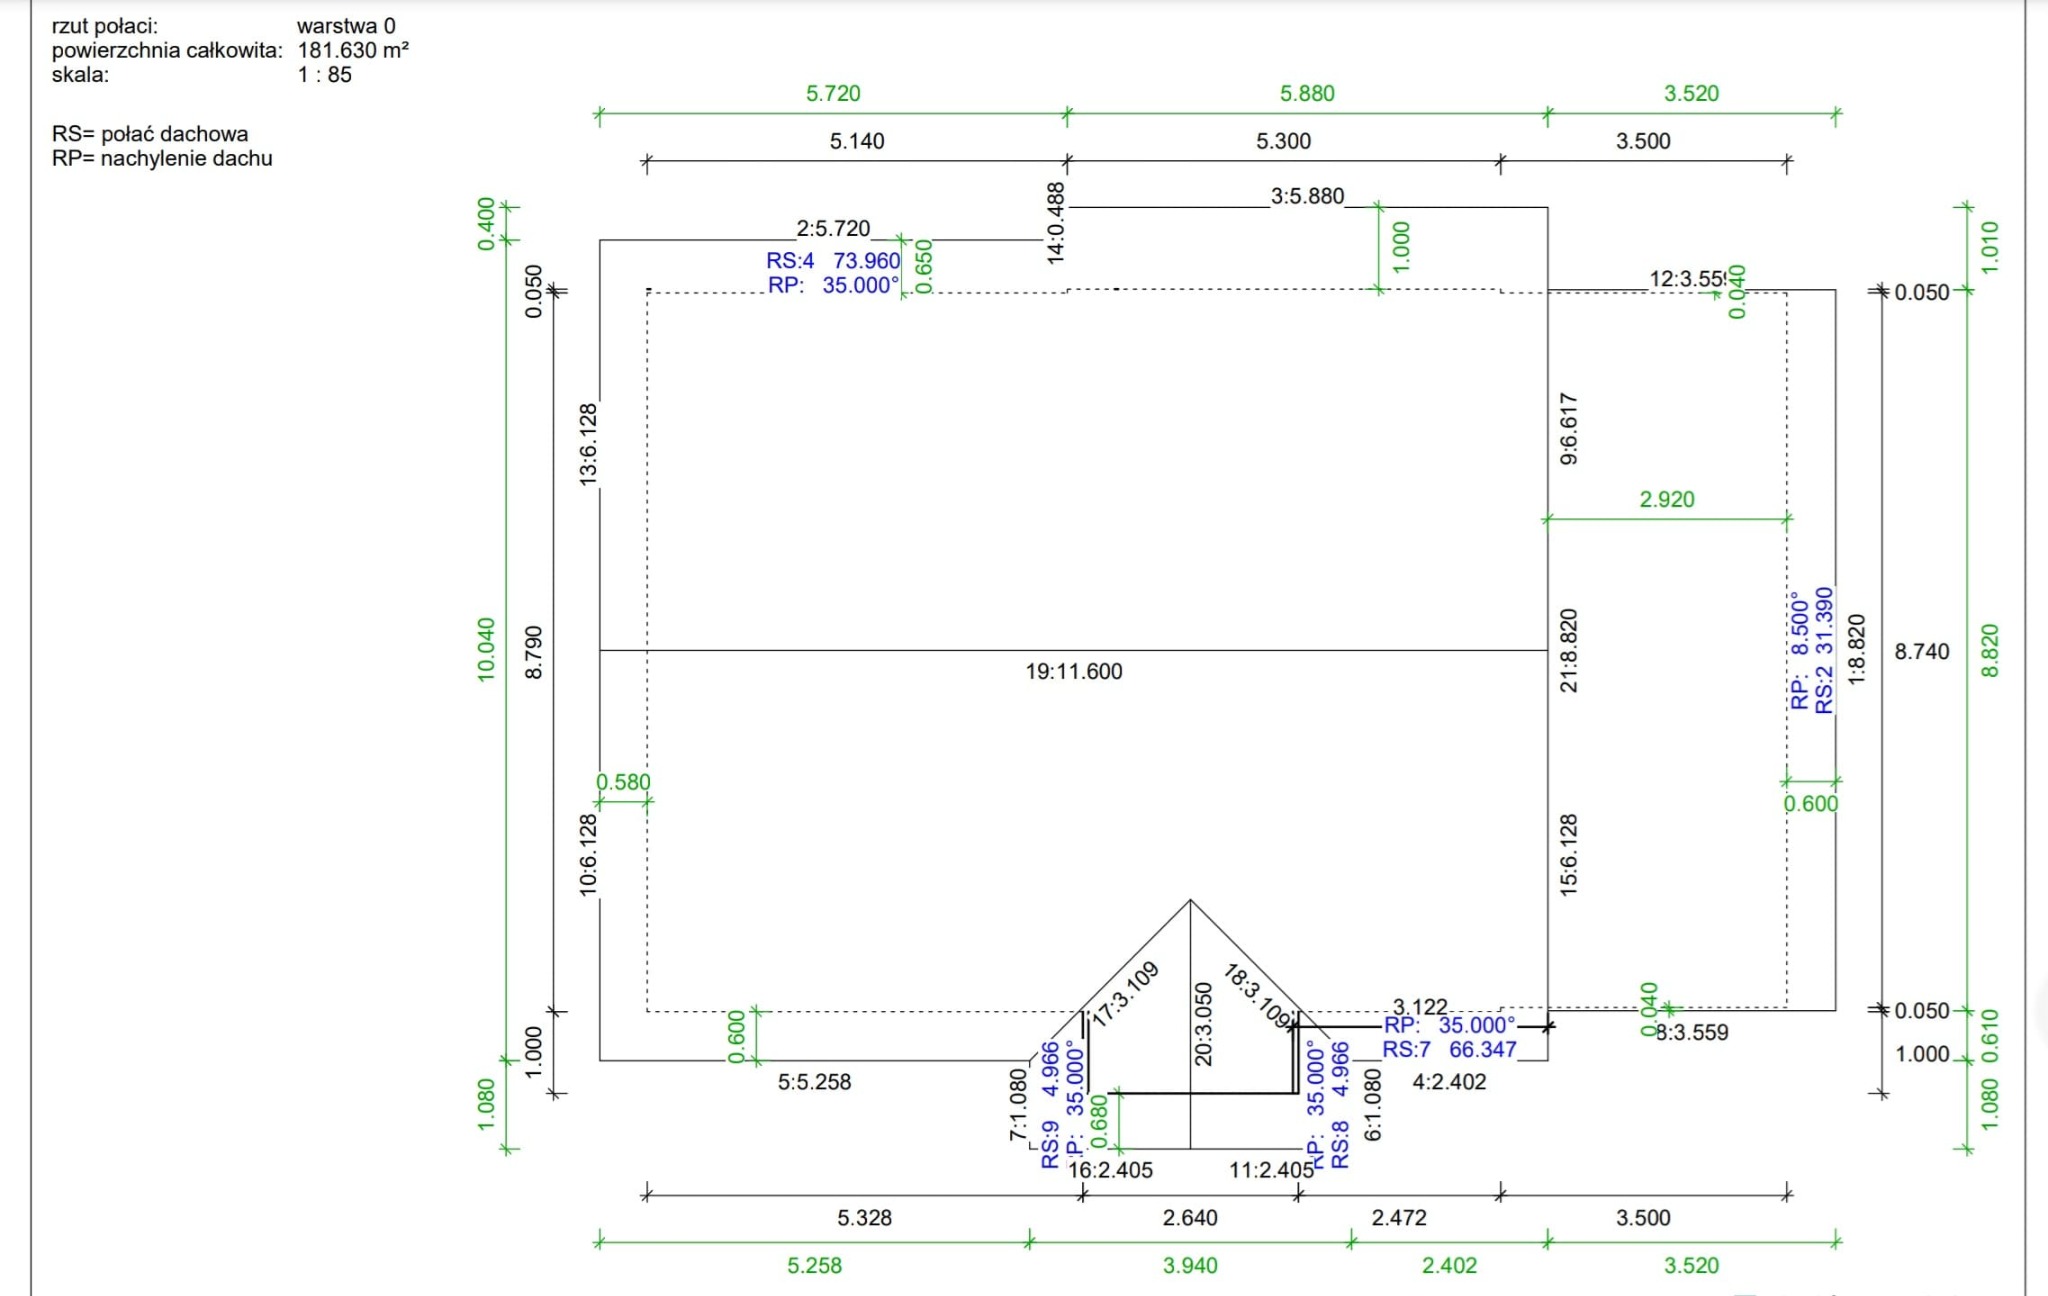Click the green 3.940 bottom dimension
The image size is (2048, 1296).
tap(1190, 1266)
